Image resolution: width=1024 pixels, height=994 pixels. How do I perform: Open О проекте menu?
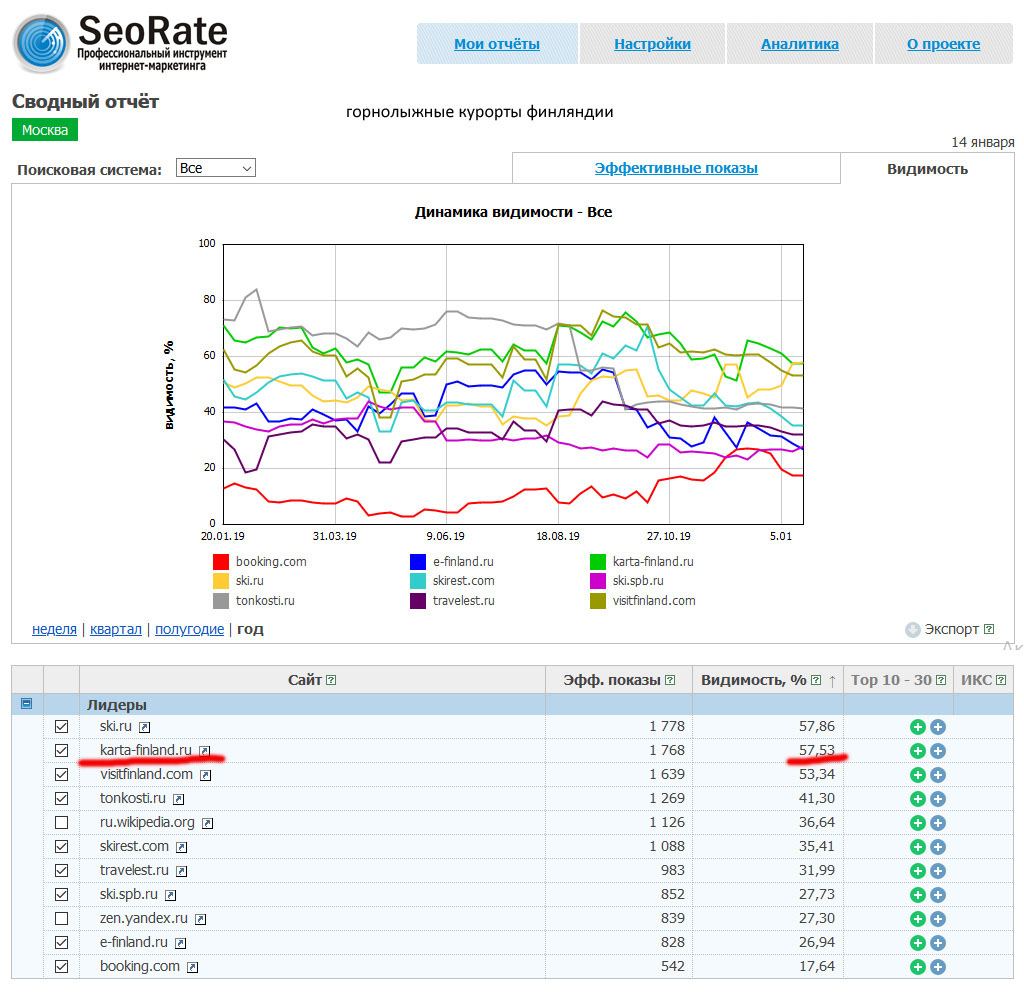point(944,44)
